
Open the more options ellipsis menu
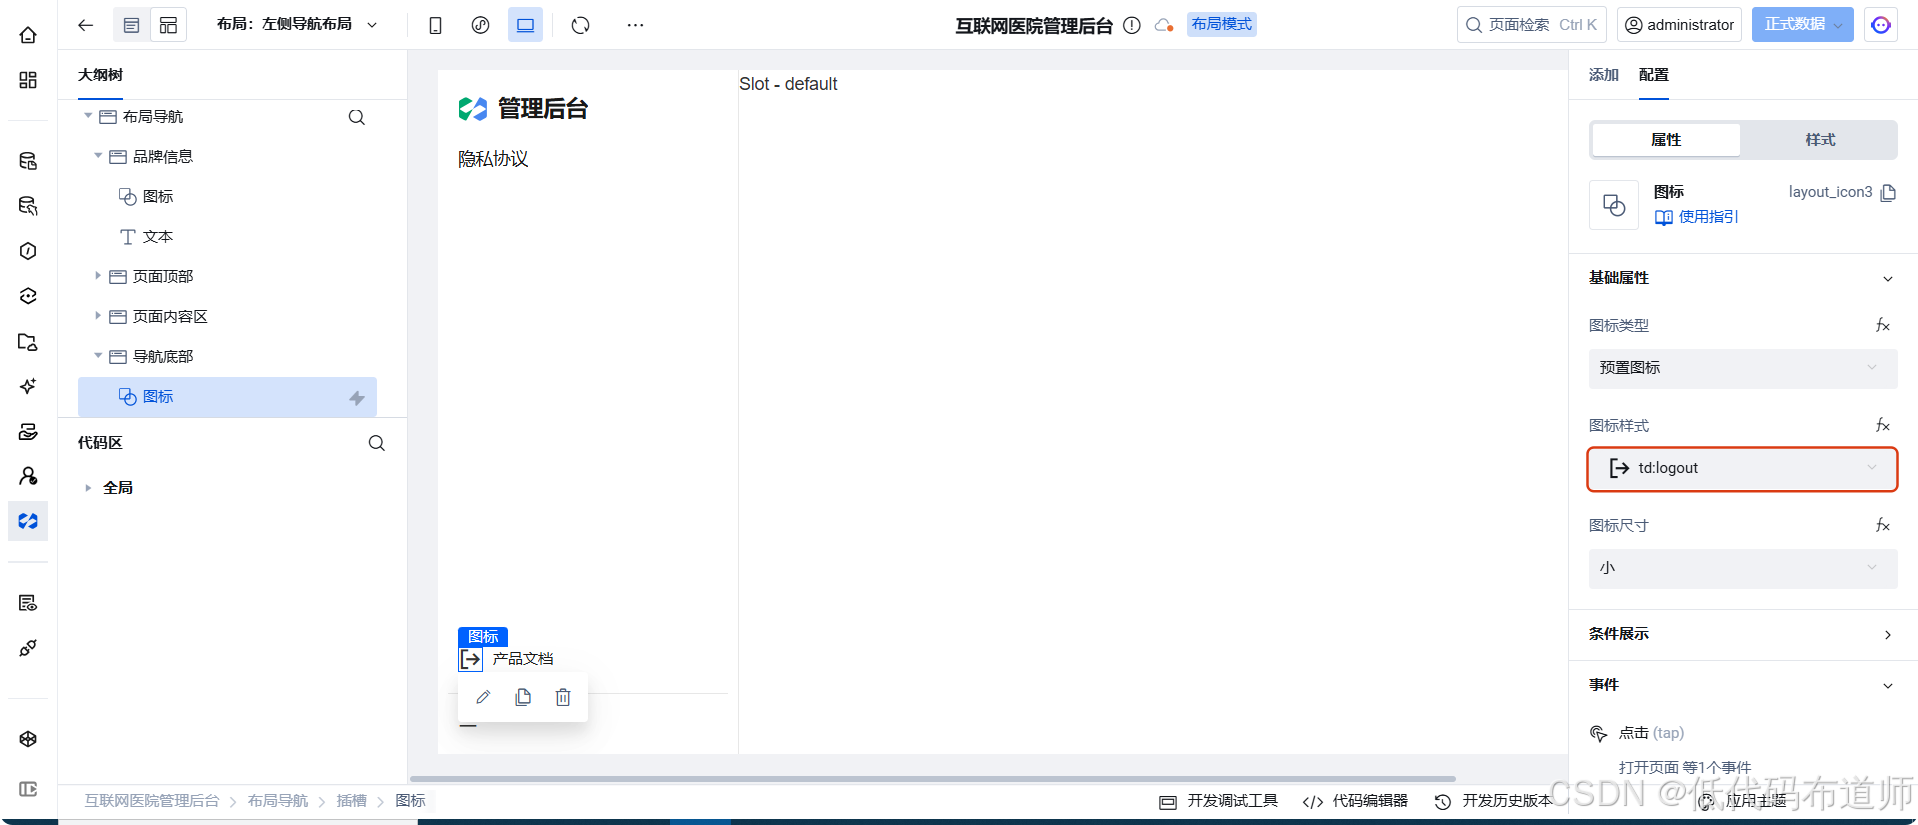635,25
